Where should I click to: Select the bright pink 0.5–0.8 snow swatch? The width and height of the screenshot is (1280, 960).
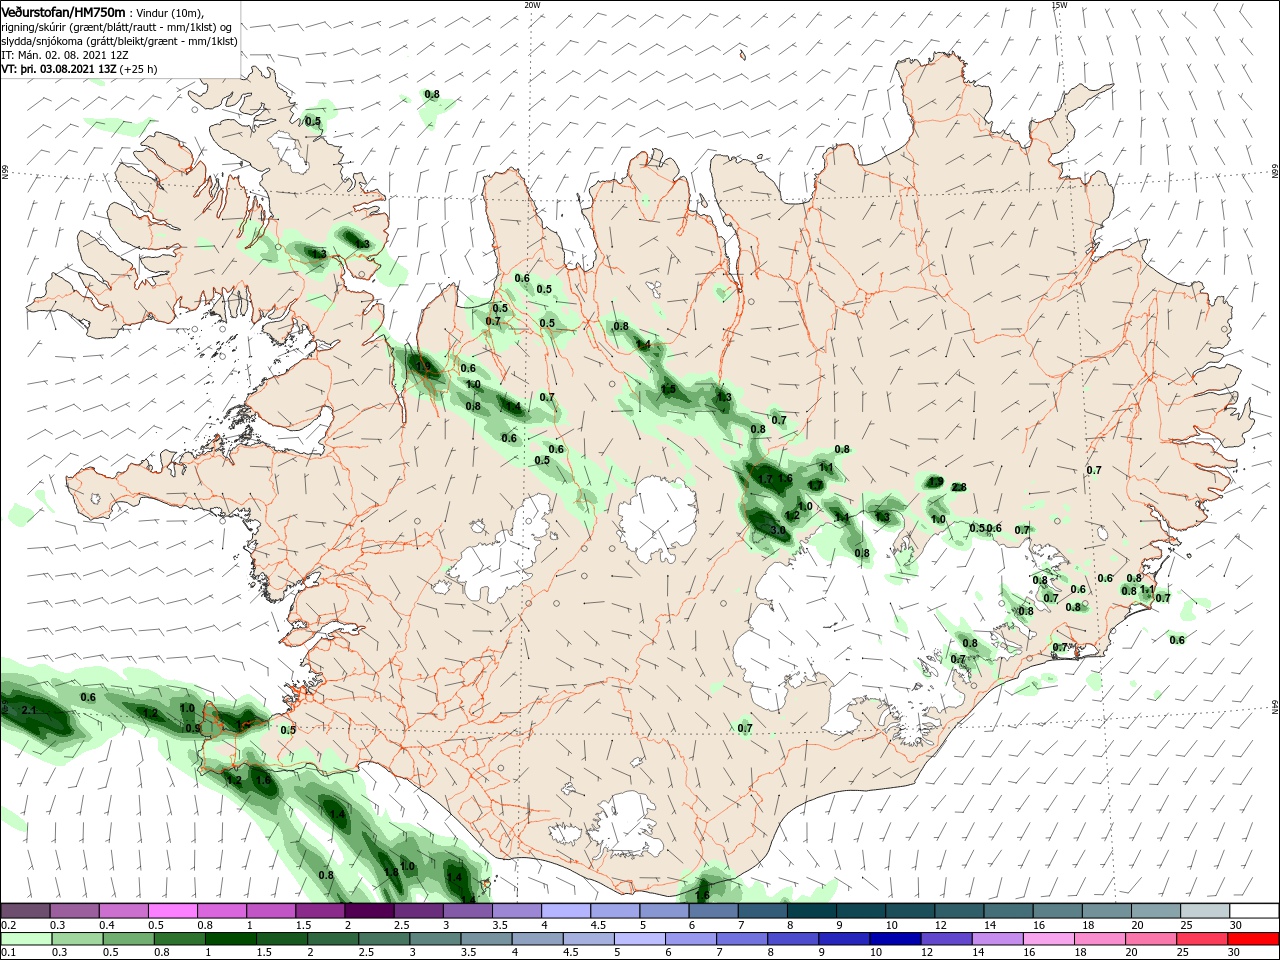[173, 911]
